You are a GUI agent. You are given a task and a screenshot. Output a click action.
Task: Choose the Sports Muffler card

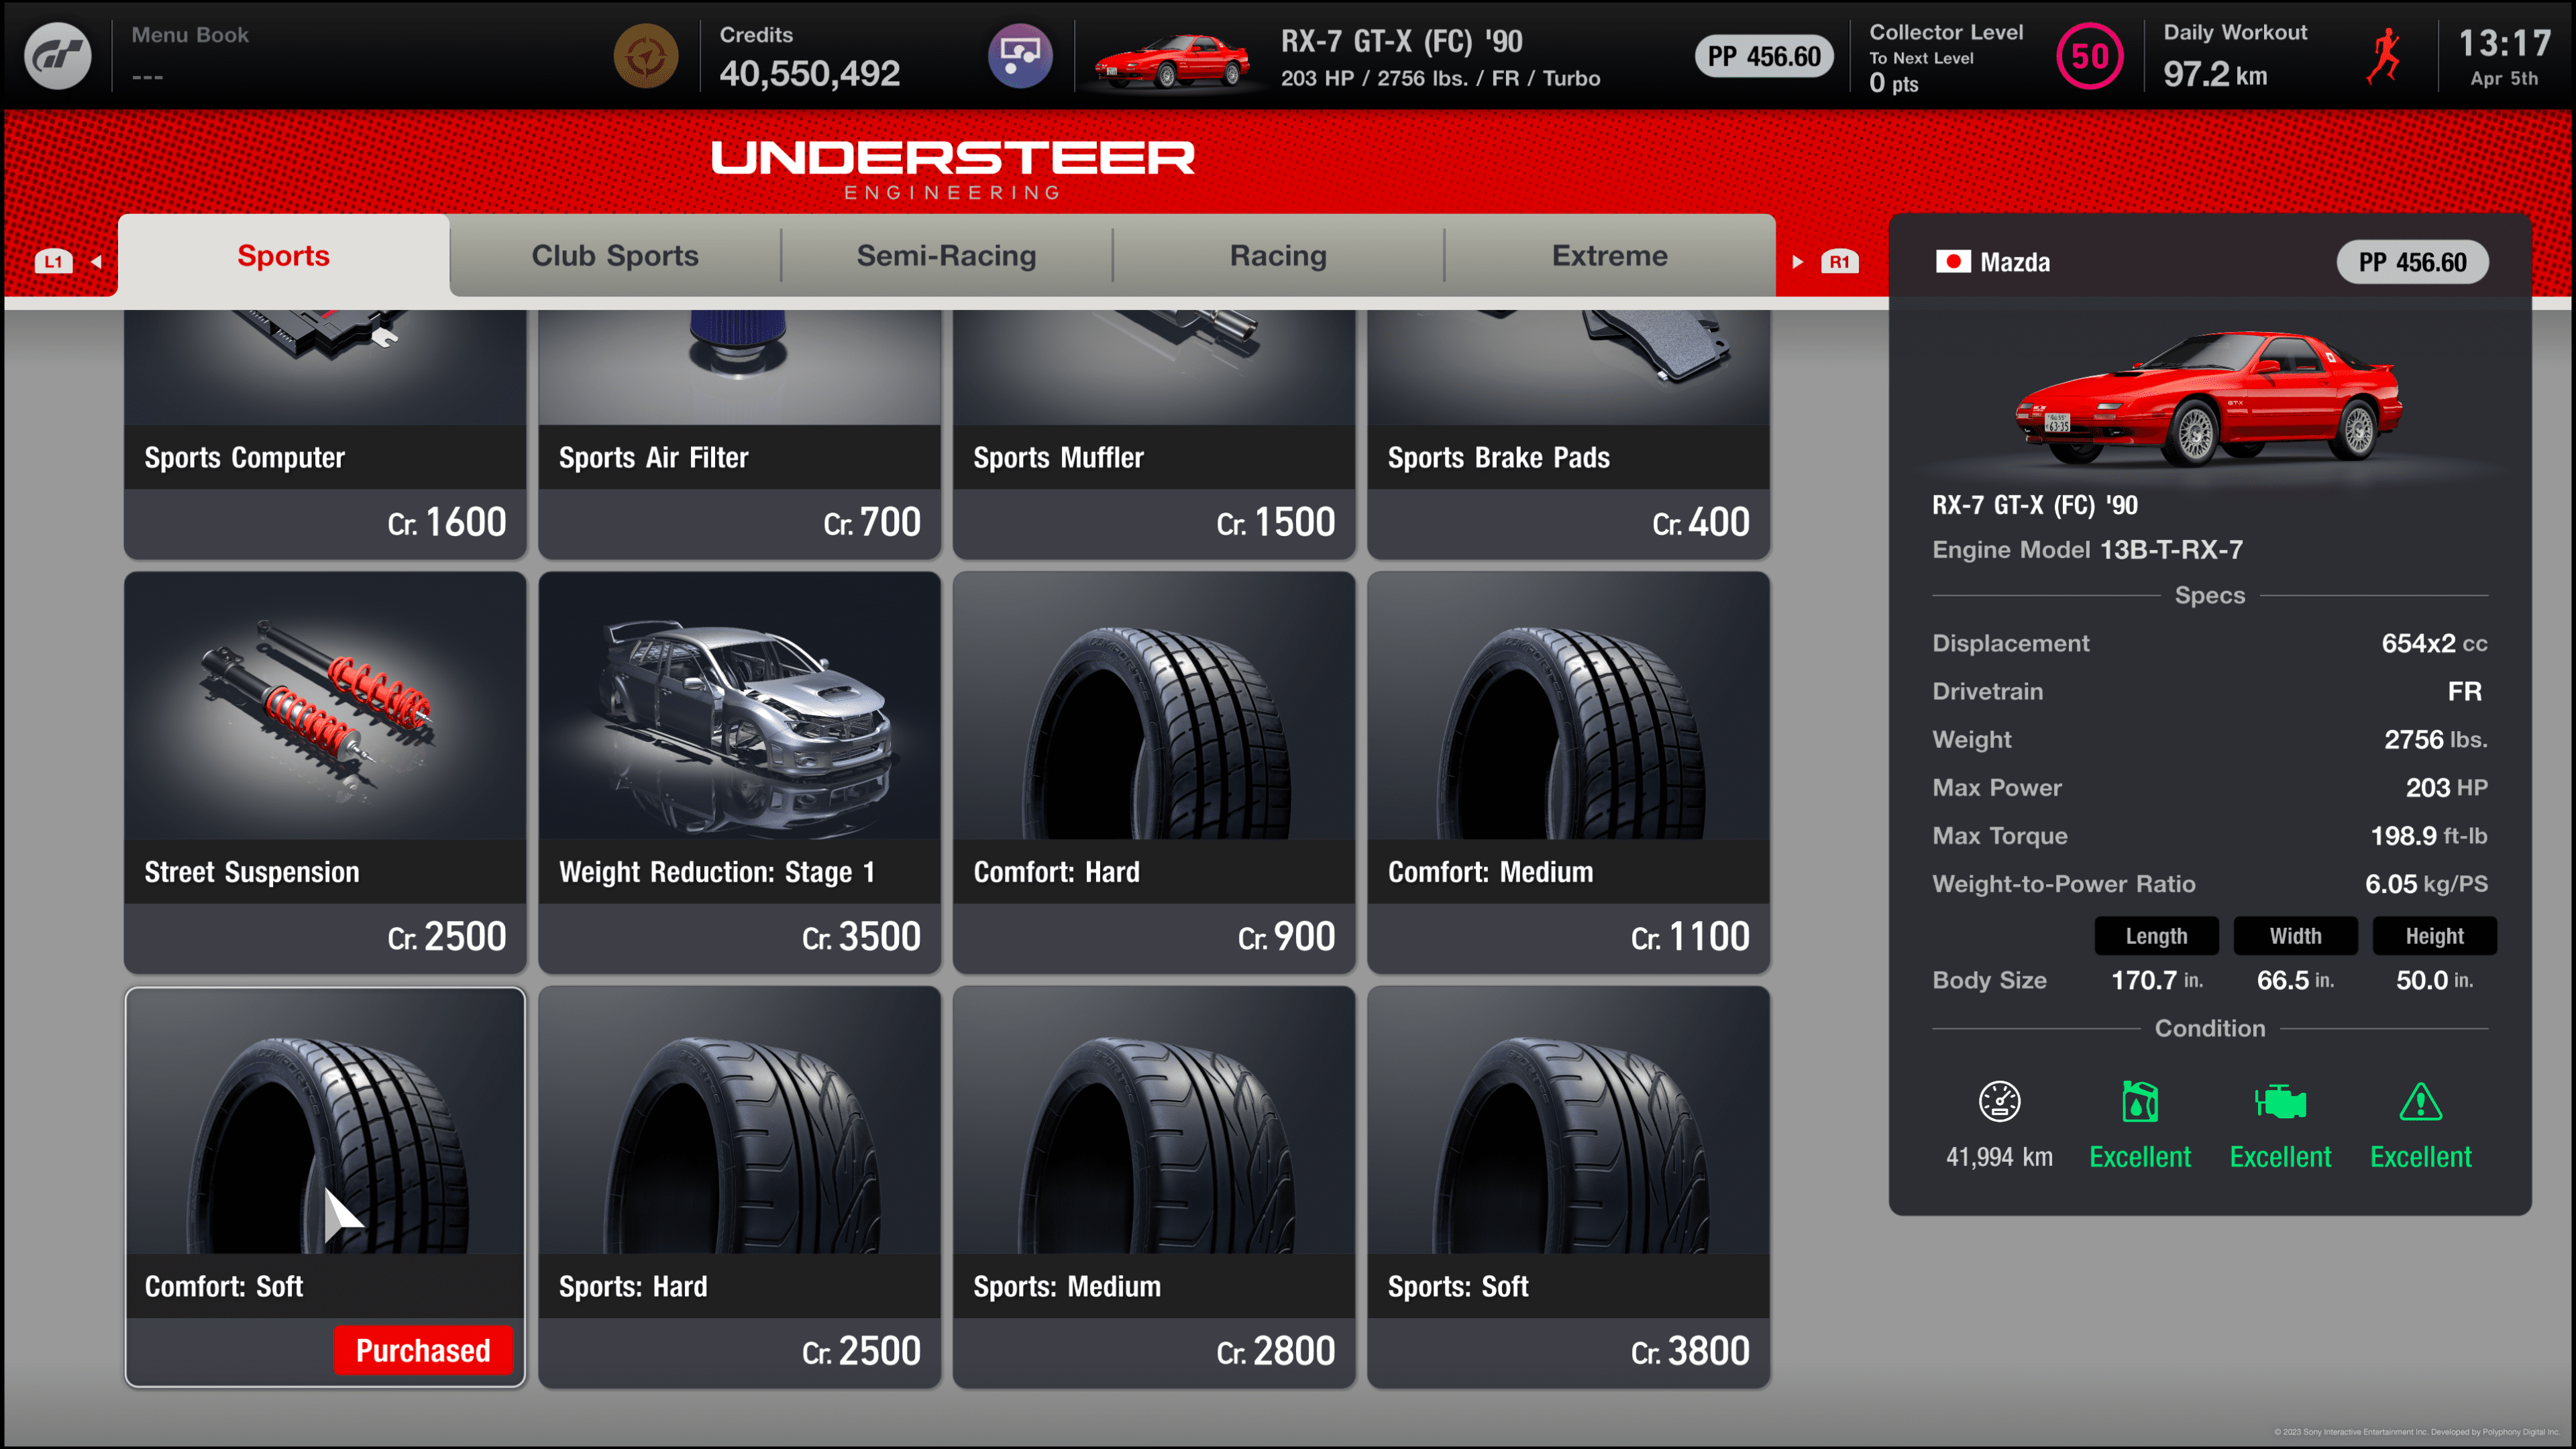[1154, 434]
